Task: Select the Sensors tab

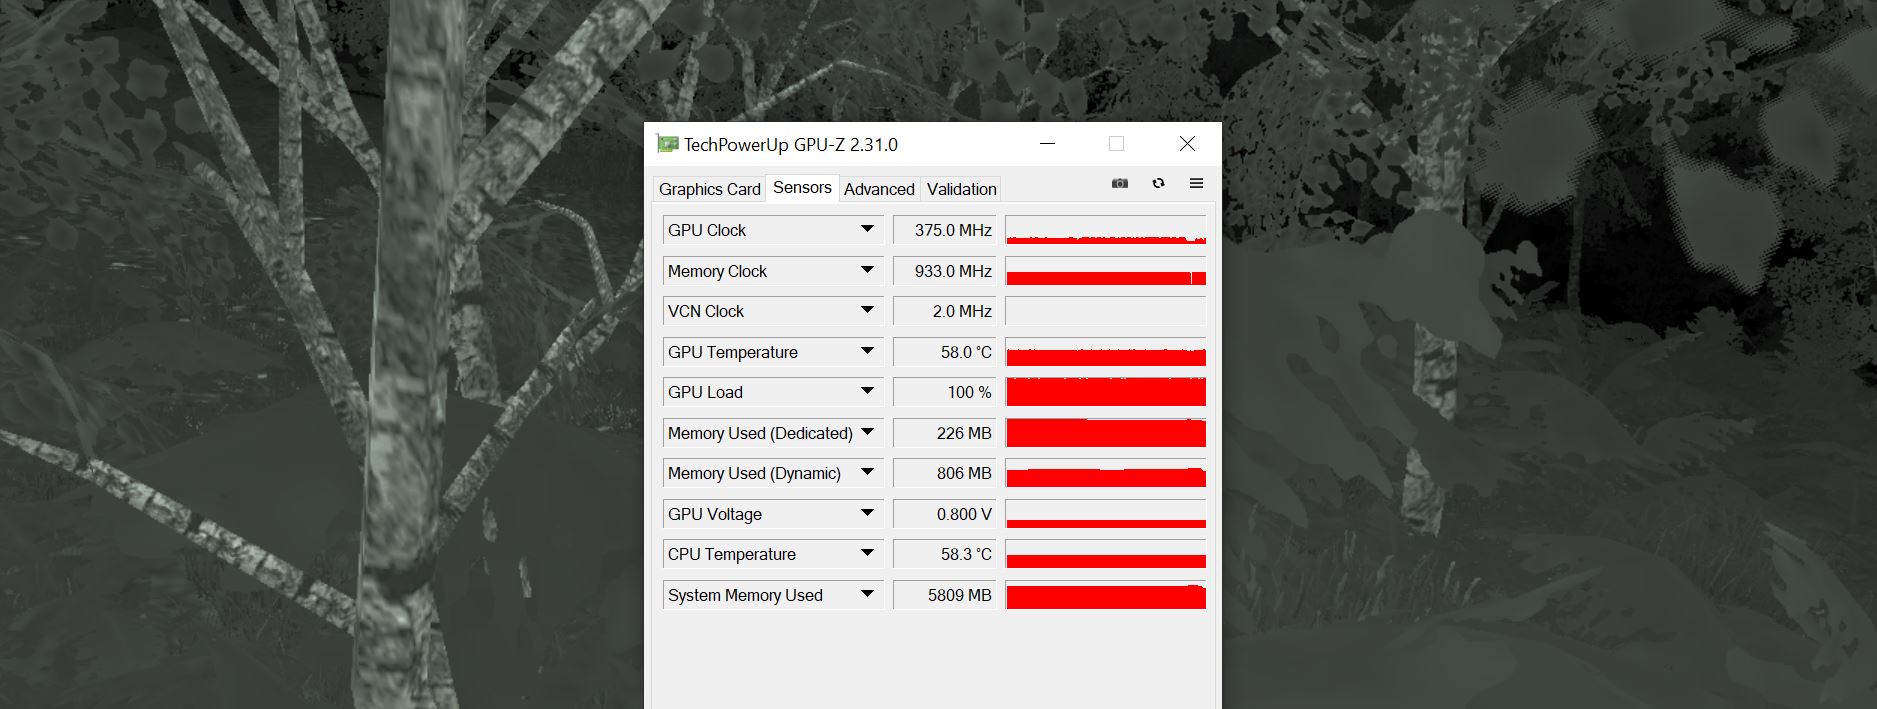Action: click(x=802, y=188)
